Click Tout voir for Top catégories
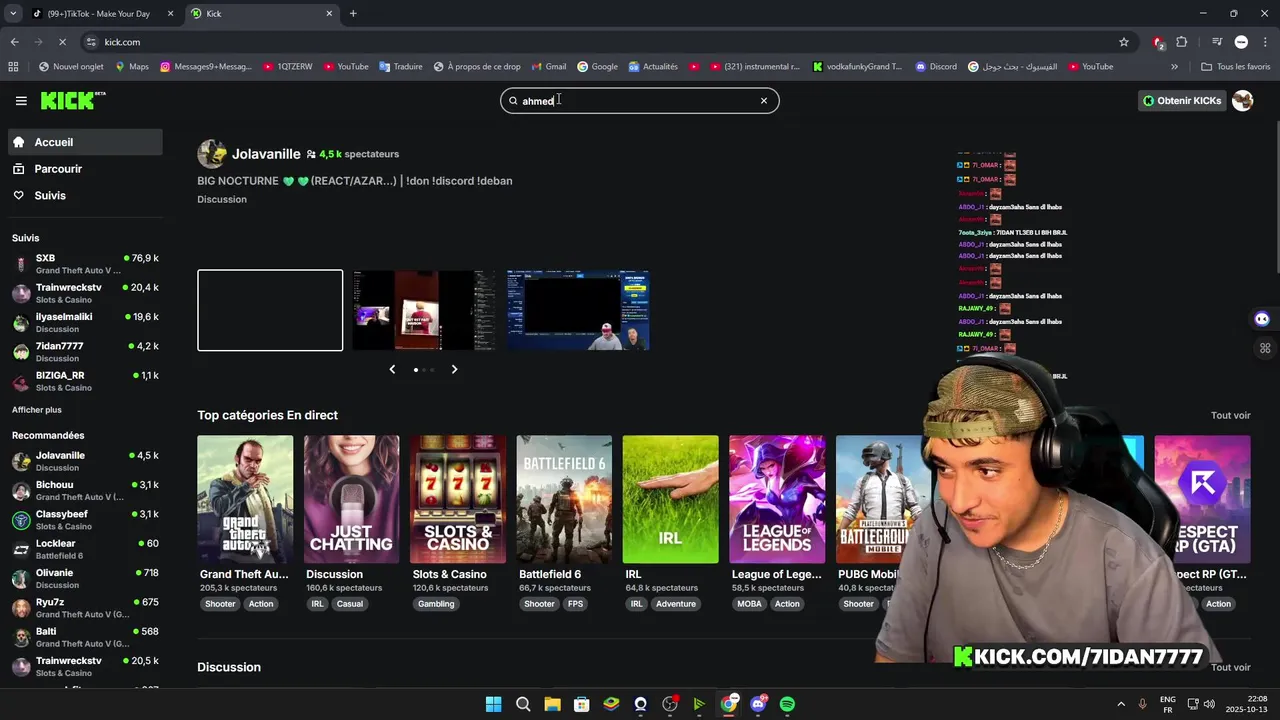1280x720 pixels. tap(1231, 415)
